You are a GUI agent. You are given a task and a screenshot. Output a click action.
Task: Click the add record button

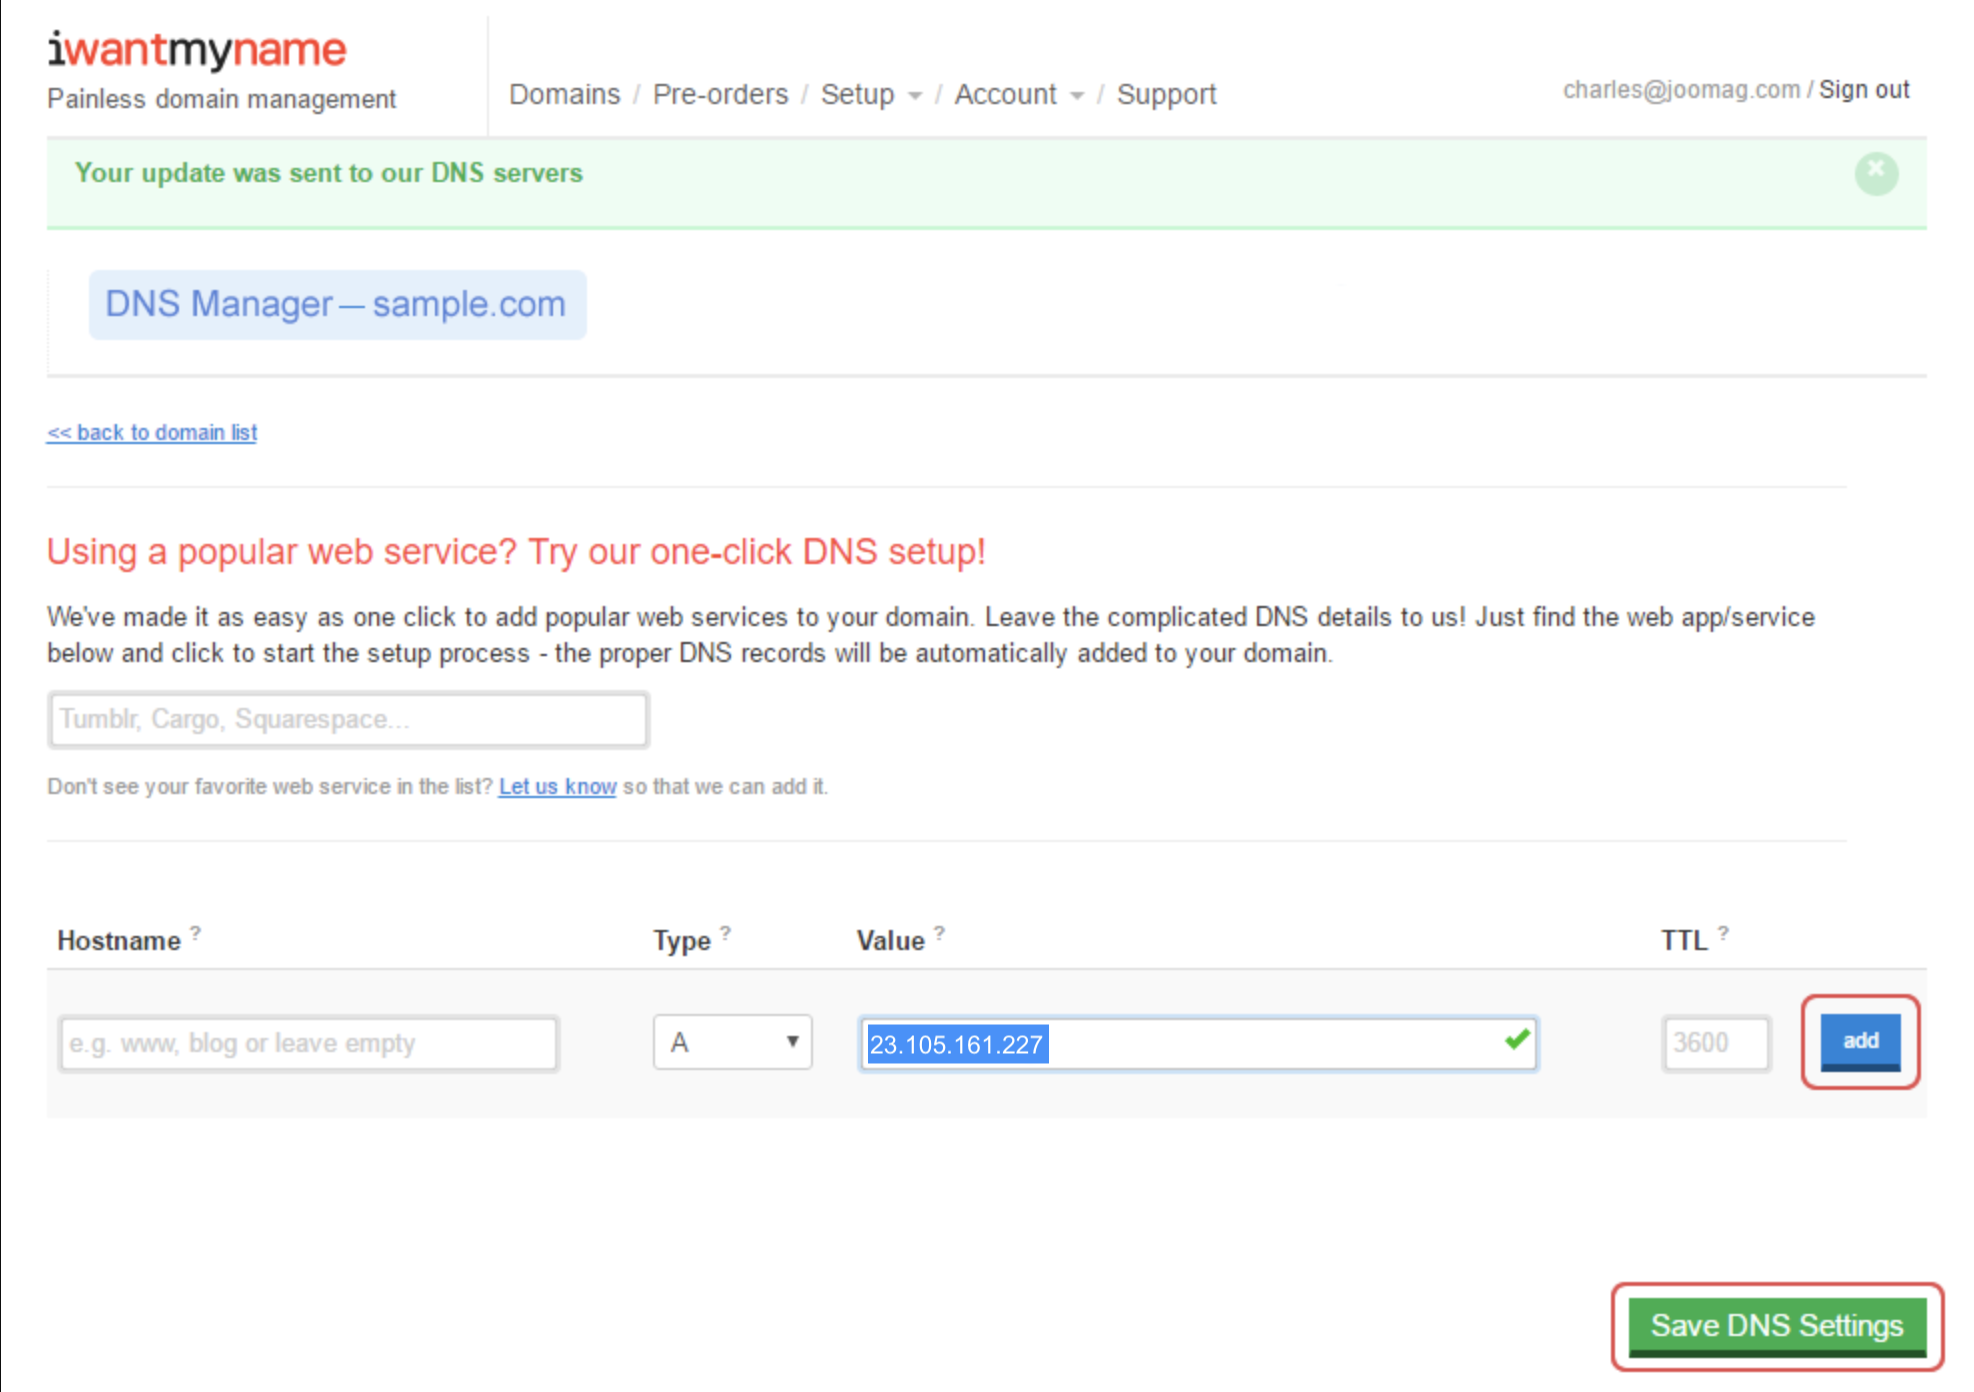pos(1859,1041)
